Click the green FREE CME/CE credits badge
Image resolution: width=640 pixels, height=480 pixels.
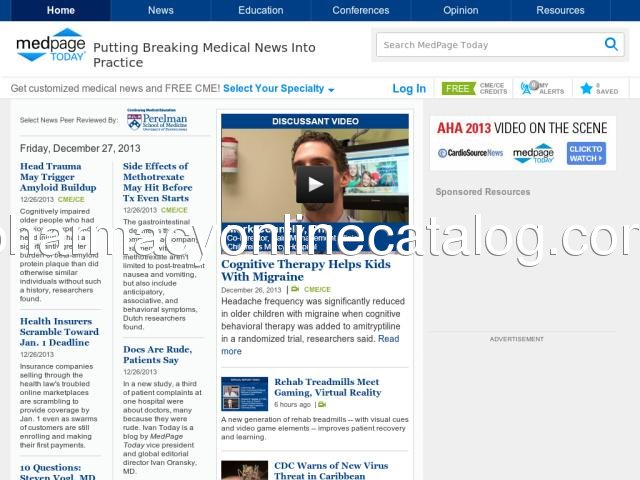pos(458,88)
